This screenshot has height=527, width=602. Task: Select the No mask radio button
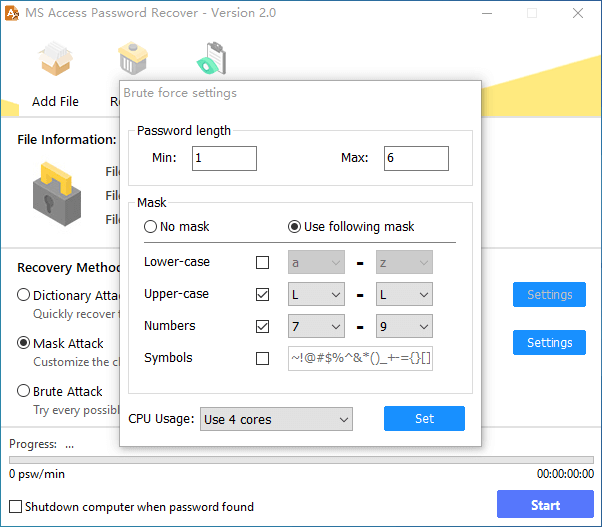pyautogui.click(x=150, y=226)
